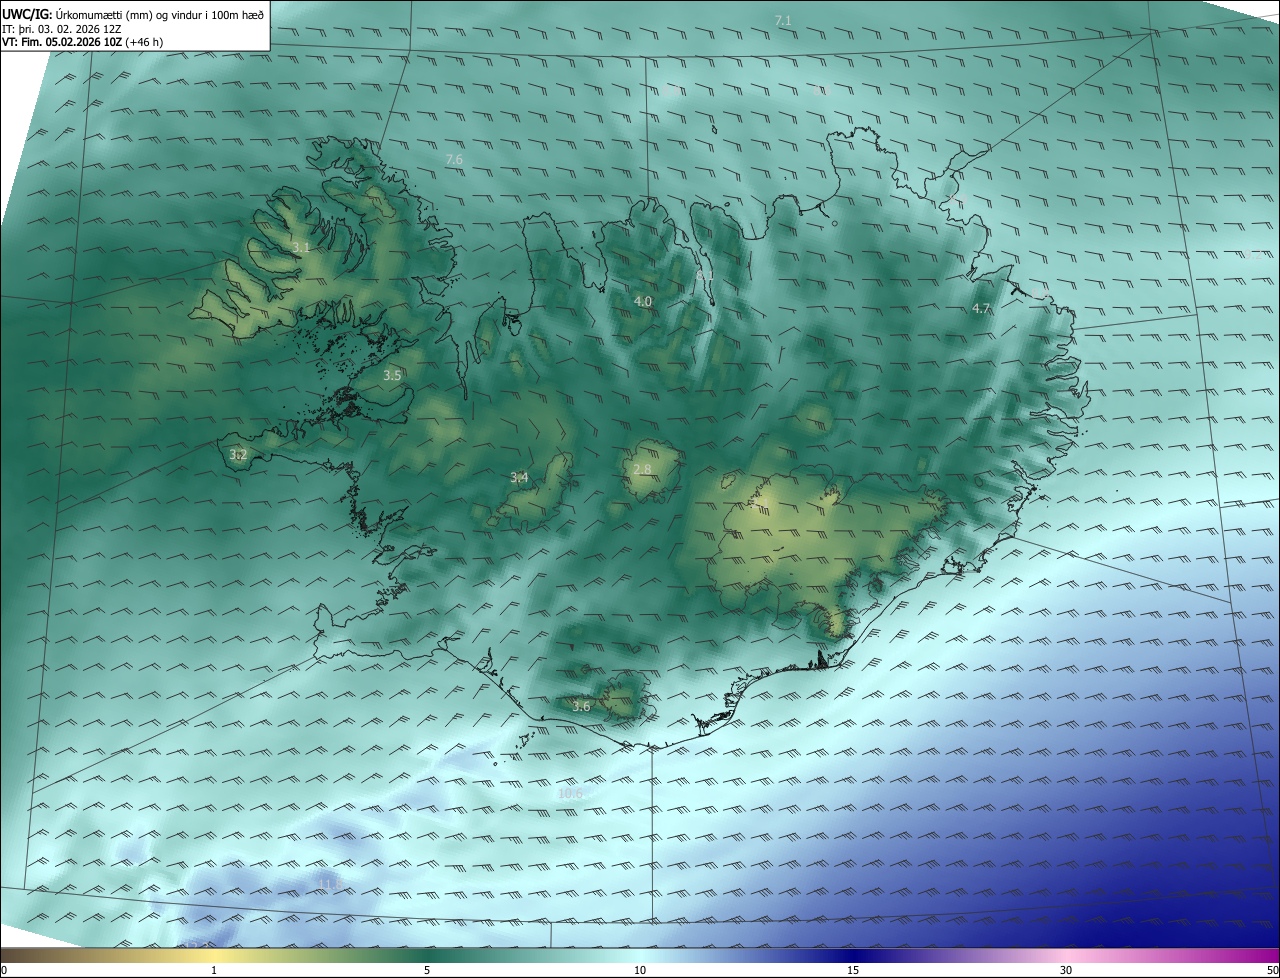Image resolution: width=1280 pixels, height=978 pixels.
Task: Click the 7.1 value label on the map
Action: tap(783, 21)
